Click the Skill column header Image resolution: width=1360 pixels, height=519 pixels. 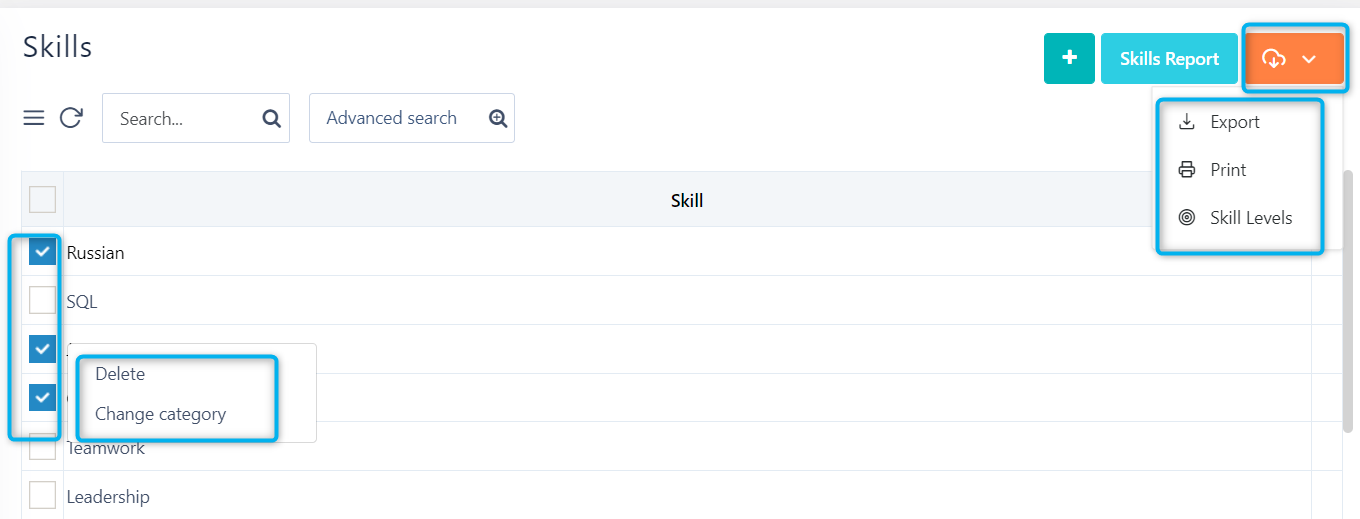pyautogui.click(x=687, y=200)
